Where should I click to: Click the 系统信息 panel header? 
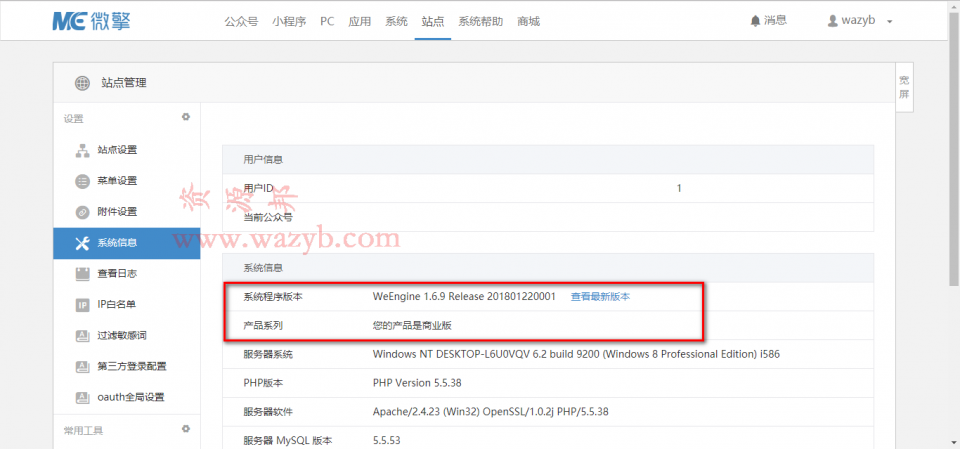[x=548, y=268]
